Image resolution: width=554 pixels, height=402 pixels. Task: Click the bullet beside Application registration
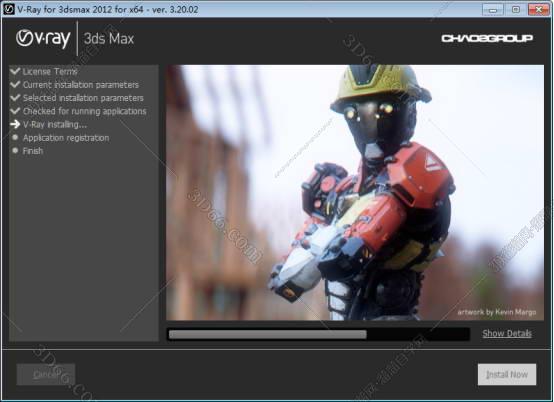[15, 137]
